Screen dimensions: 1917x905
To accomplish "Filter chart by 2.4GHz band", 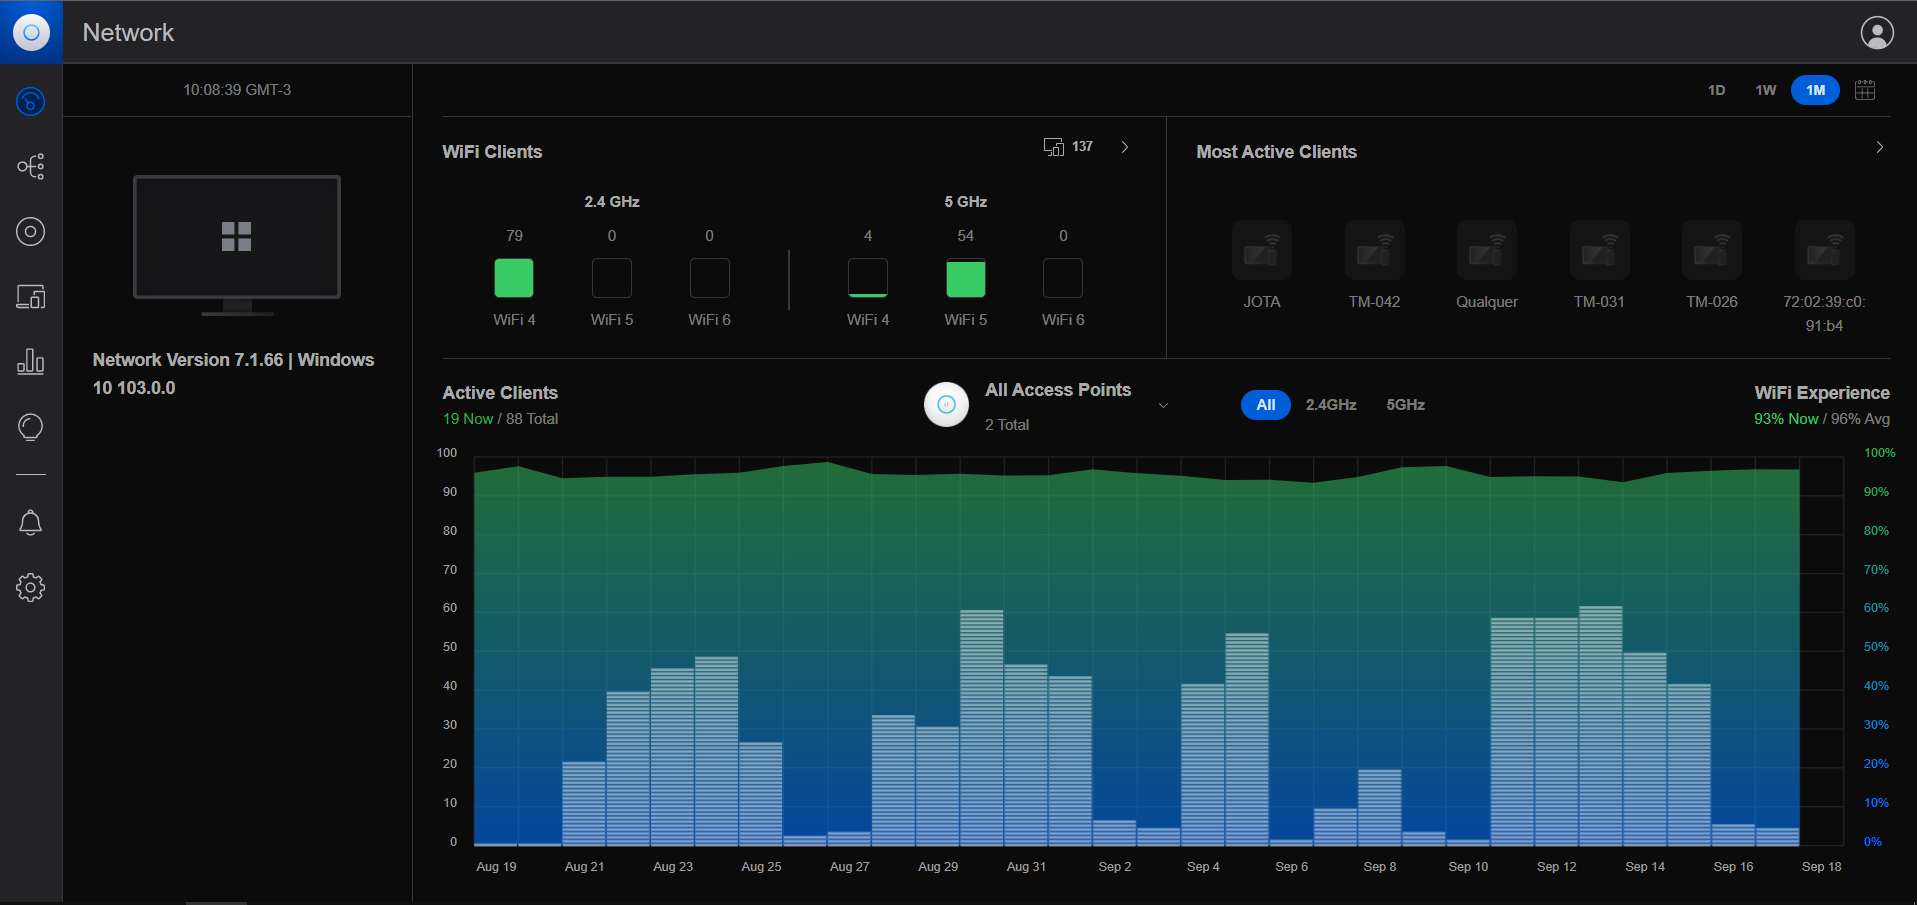I will (1331, 405).
